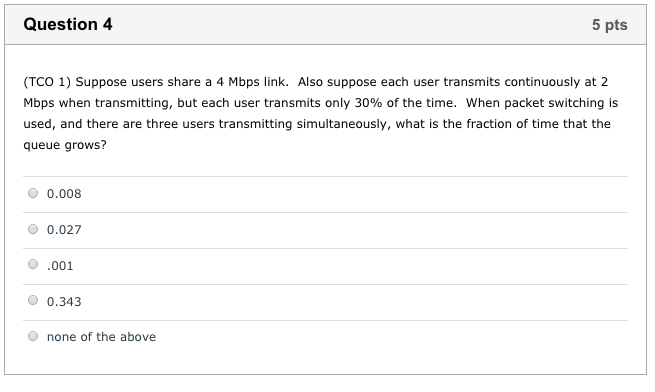Click the none of the above label text
655x392 pixels.
[101, 337]
